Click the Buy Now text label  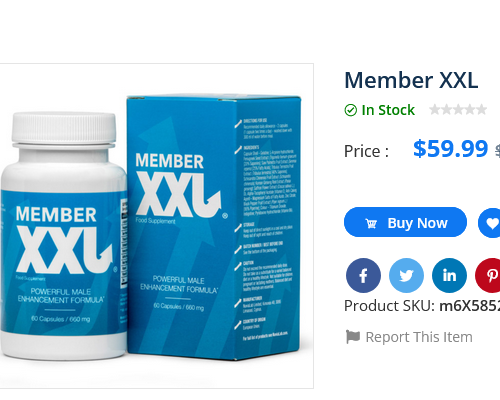click(x=417, y=223)
